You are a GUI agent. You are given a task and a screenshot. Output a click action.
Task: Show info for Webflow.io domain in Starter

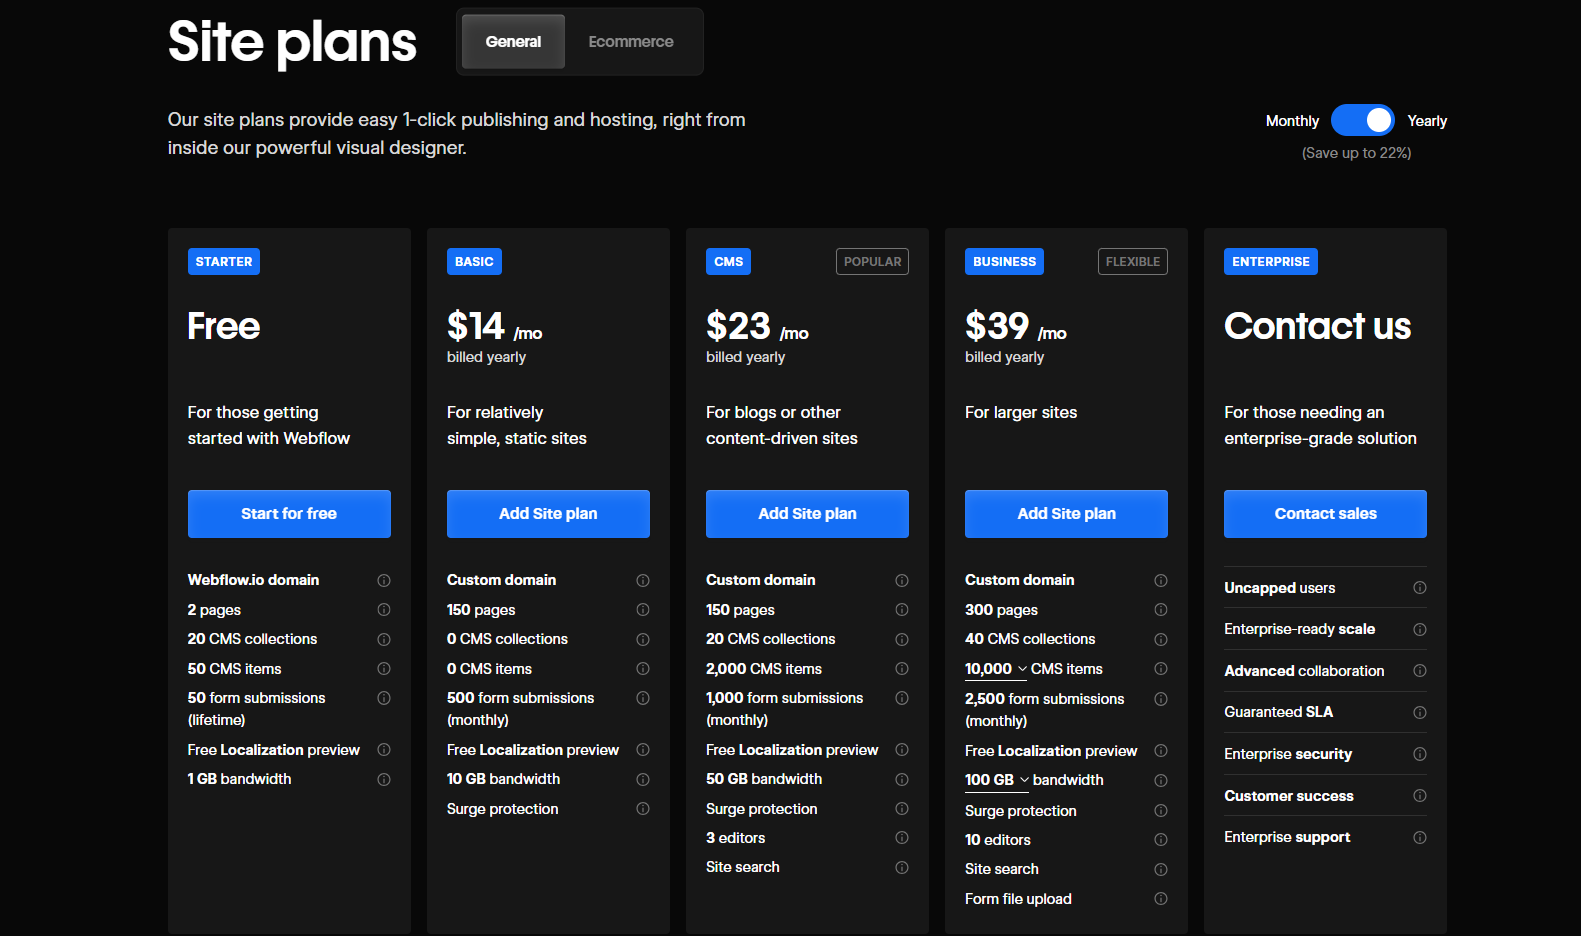pyautogui.click(x=384, y=581)
